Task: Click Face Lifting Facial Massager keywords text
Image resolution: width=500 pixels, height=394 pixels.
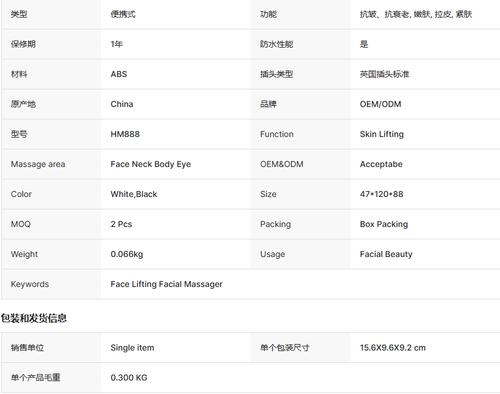Action: click(x=166, y=284)
